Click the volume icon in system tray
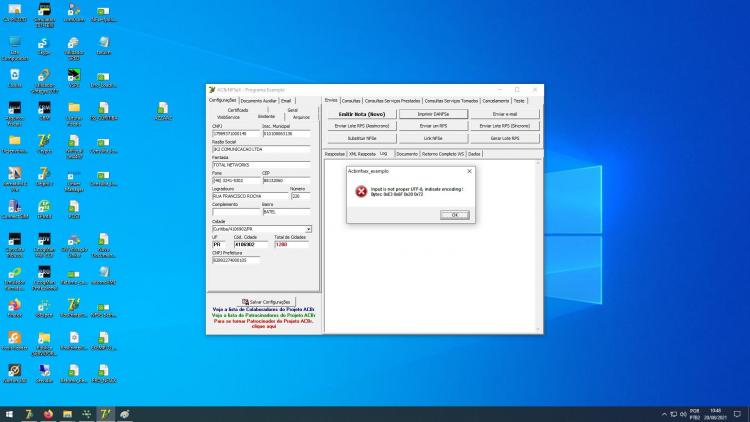Screen dimensions: 750x422 [x=683, y=414]
